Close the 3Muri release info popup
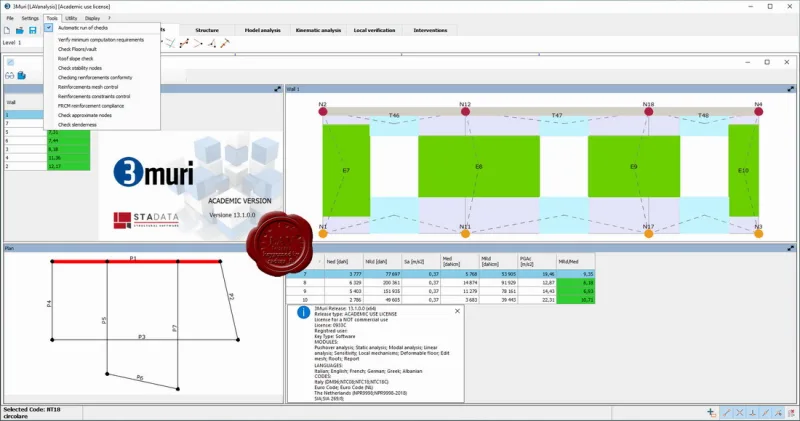800x421 pixels. click(457, 311)
